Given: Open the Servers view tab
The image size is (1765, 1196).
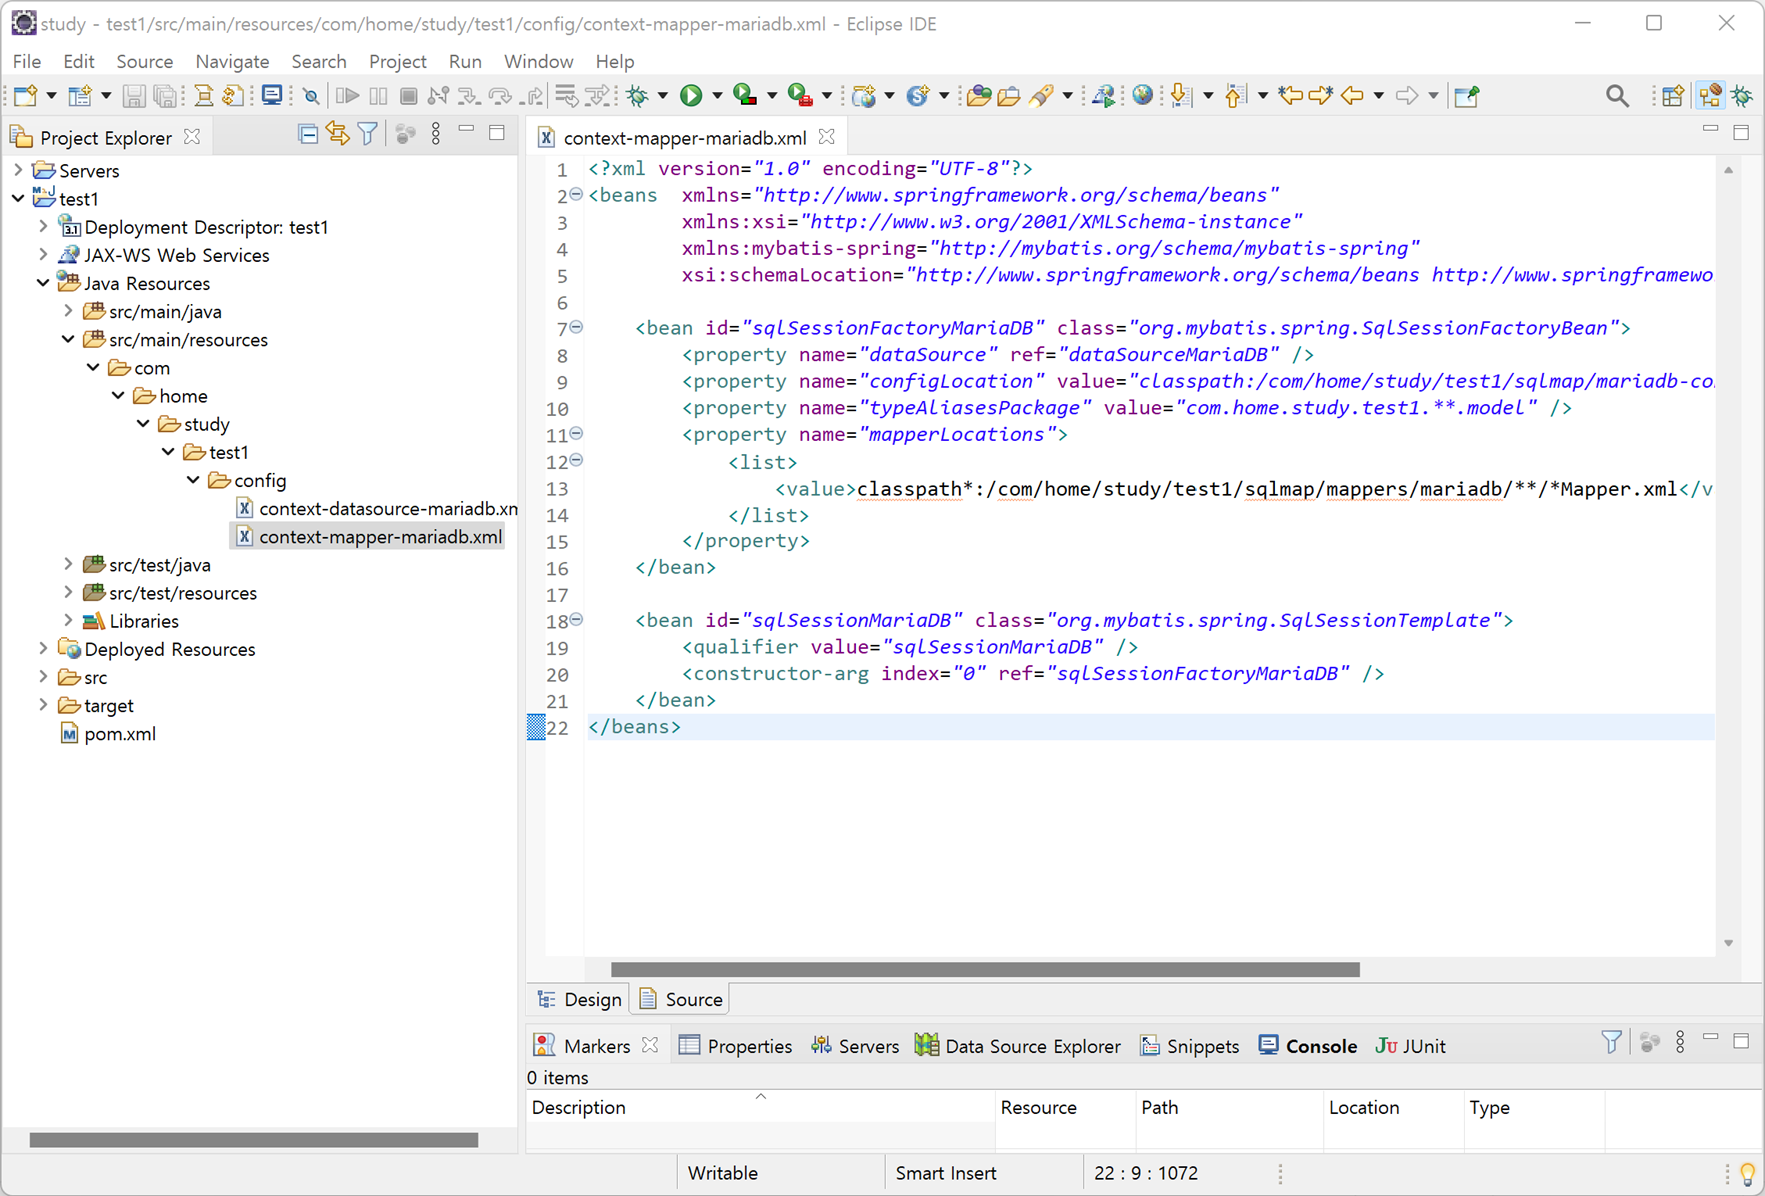Looking at the screenshot, I should click(855, 1046).
